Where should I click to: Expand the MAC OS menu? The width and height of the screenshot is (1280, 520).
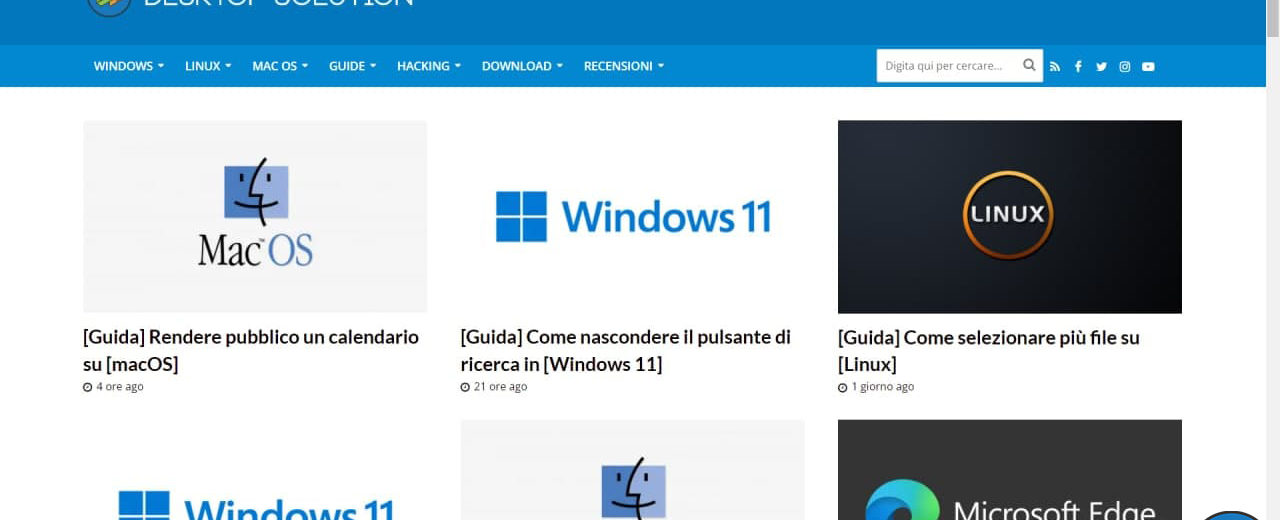280,66
